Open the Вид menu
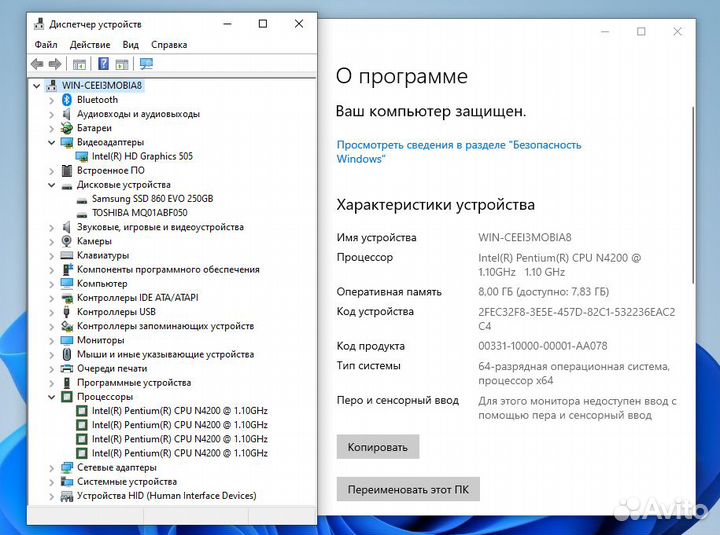 130,45
